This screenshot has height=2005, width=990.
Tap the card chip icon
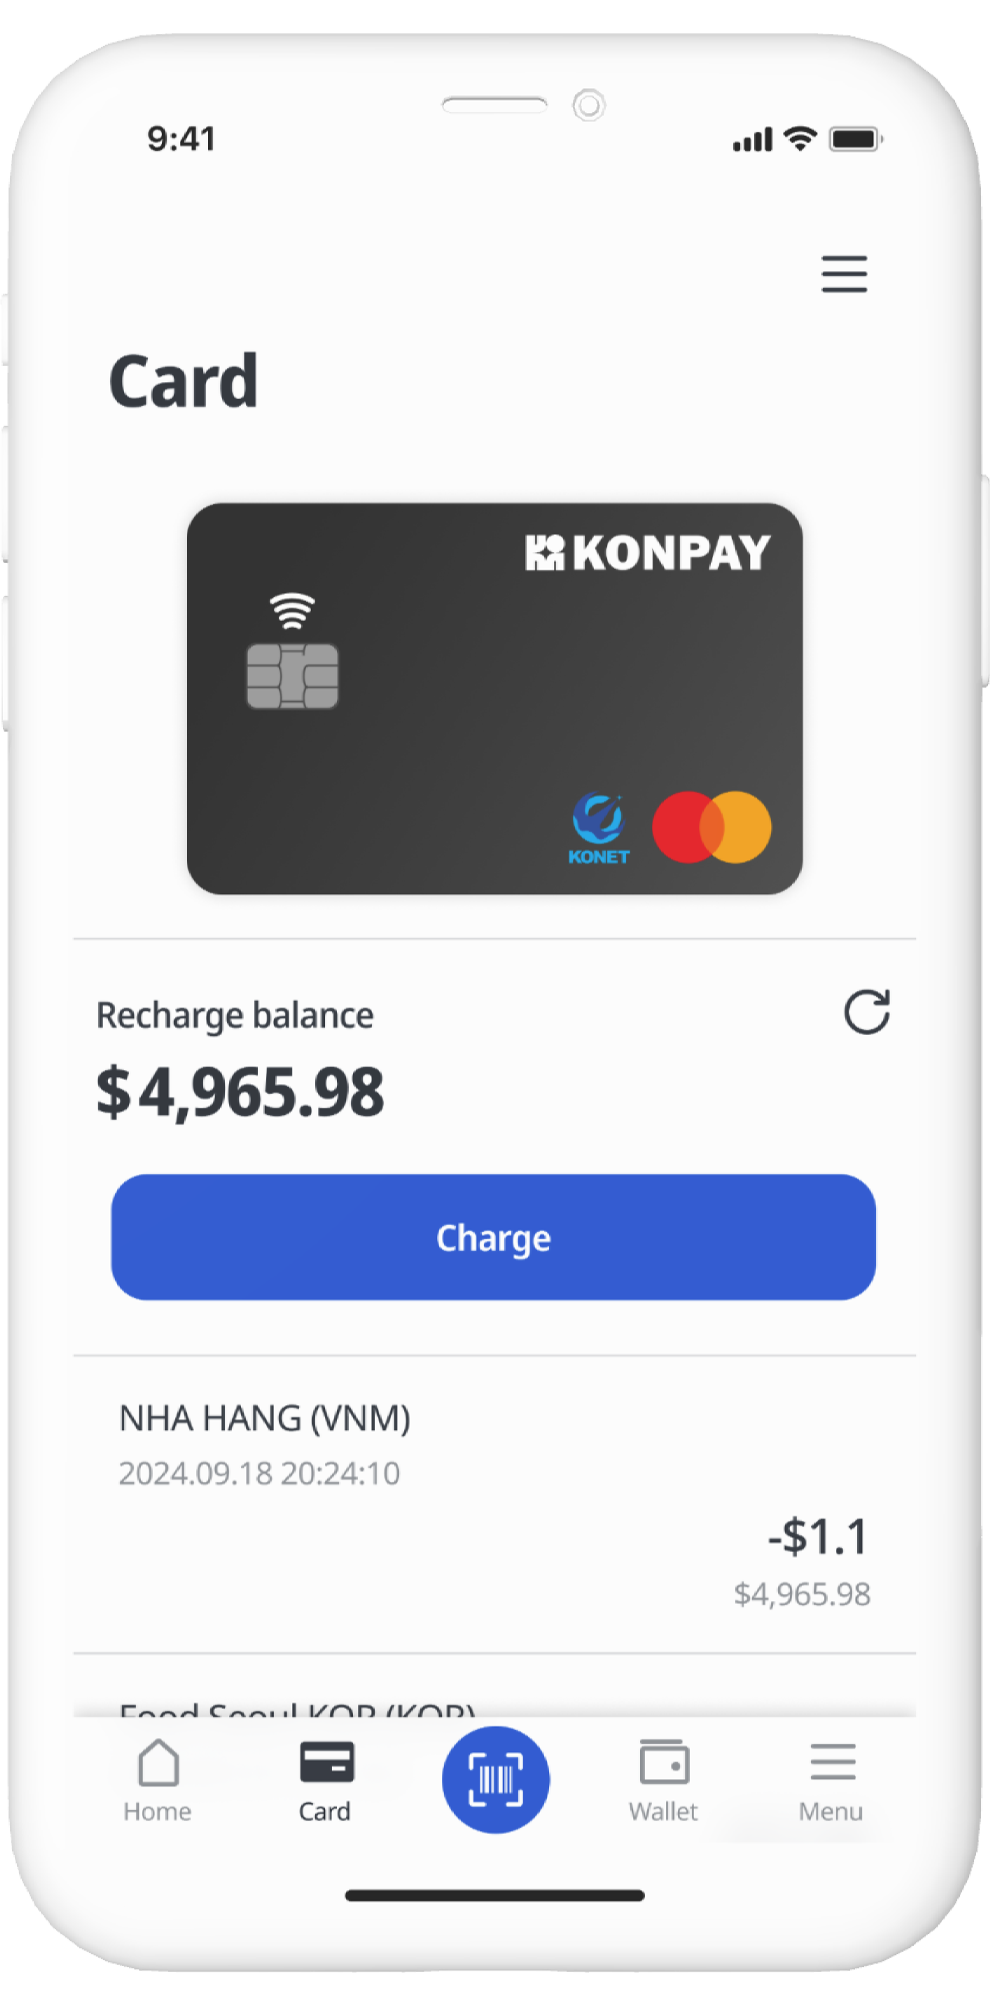point(292,676)
